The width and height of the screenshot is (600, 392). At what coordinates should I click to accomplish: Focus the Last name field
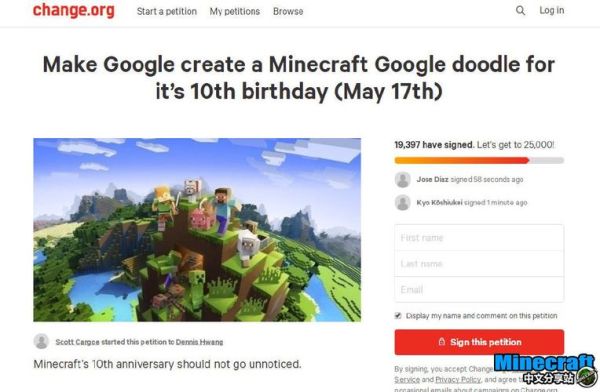479,264
